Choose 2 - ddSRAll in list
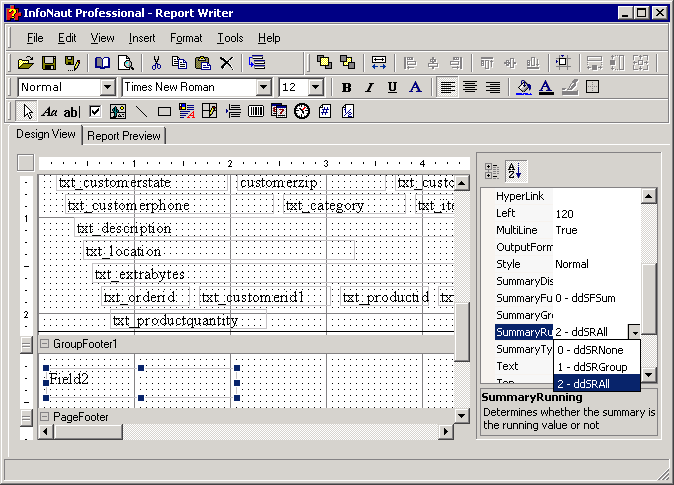Screen dimensions: 674x485 coord(597,384)
